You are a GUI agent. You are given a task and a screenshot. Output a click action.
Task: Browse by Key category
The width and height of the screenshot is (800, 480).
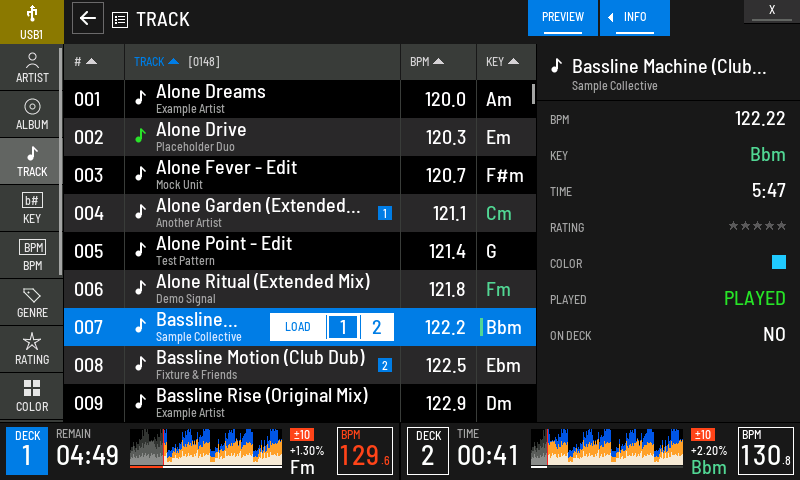pos(32,209)
